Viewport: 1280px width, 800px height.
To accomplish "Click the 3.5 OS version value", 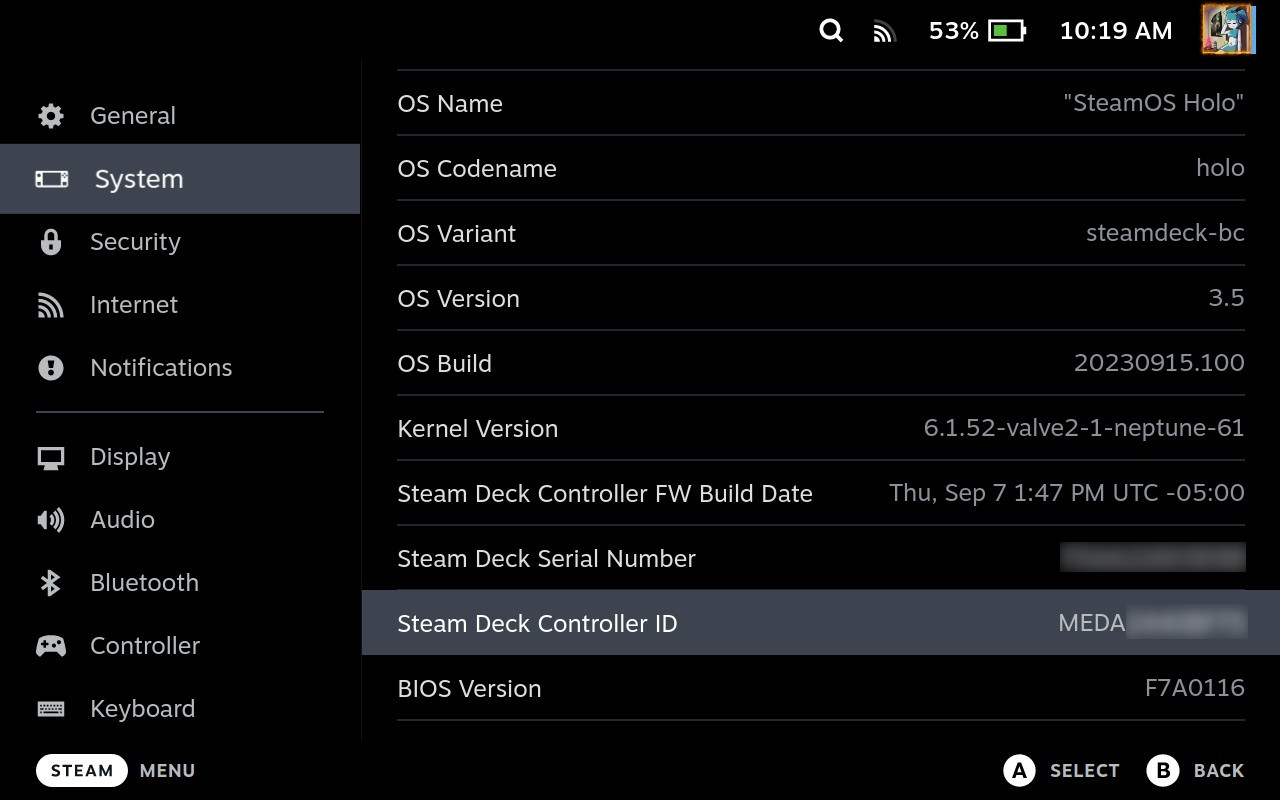I will pos(1226,298).
